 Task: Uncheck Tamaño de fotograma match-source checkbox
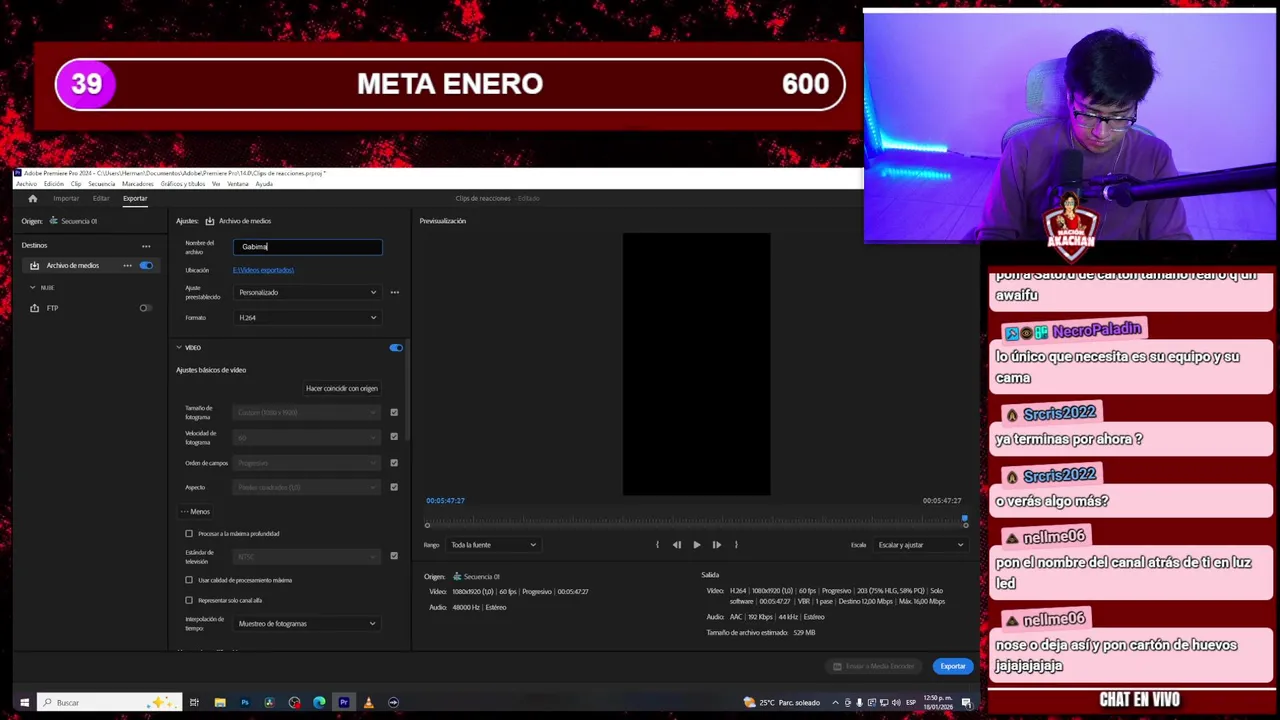coord(394,412)
